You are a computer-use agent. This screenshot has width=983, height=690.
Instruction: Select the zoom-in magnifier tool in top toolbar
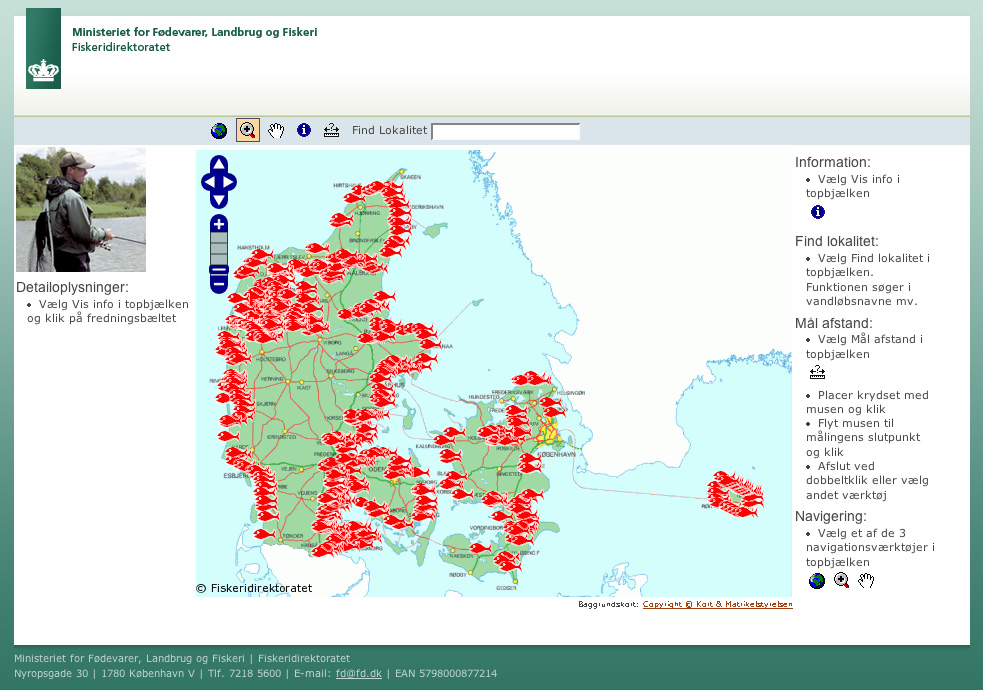point(248,130)
